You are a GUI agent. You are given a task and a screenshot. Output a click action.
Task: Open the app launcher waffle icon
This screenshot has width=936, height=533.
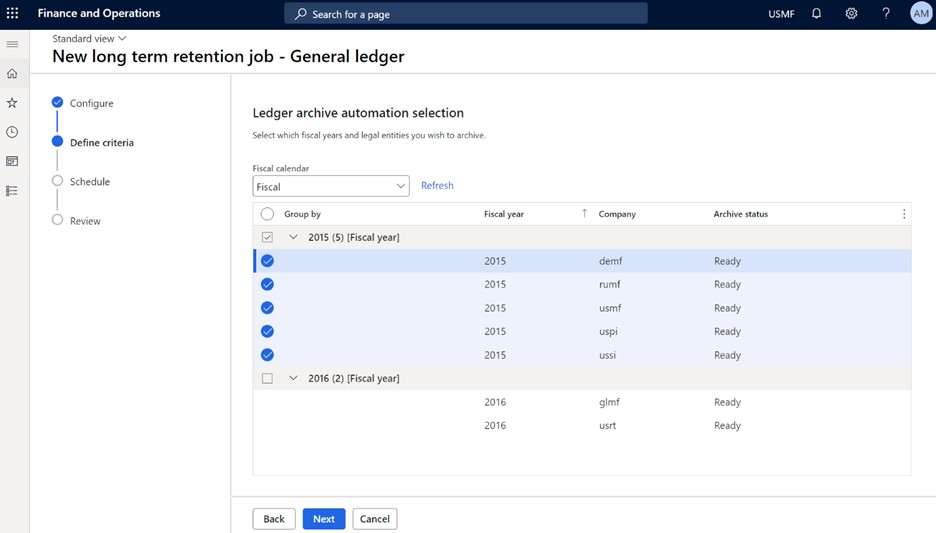(13, 14)
